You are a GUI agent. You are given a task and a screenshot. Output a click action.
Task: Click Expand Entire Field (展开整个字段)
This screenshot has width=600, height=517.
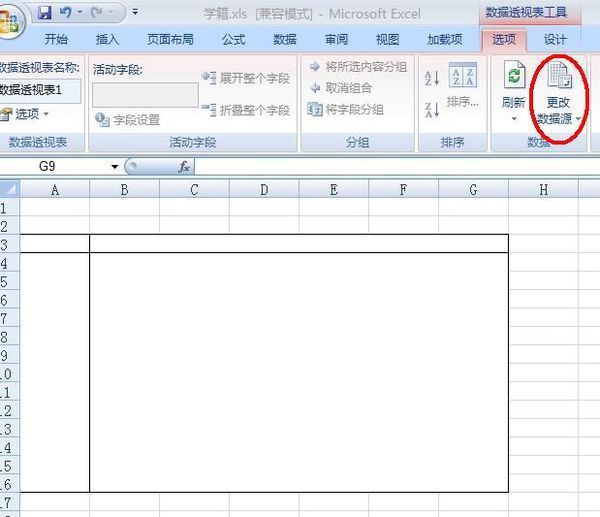246,78
